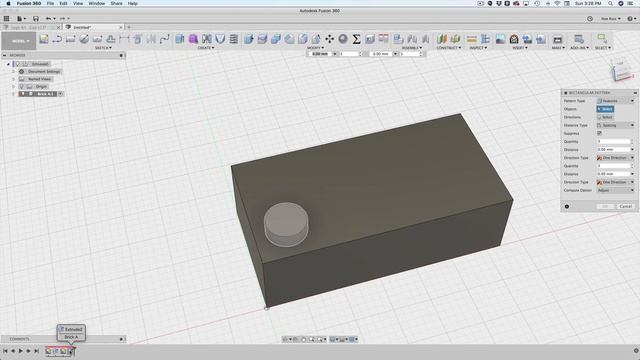Click the Select tool icon
The width and height of the screenshot is (640, 360).
(x=602, y=39)
